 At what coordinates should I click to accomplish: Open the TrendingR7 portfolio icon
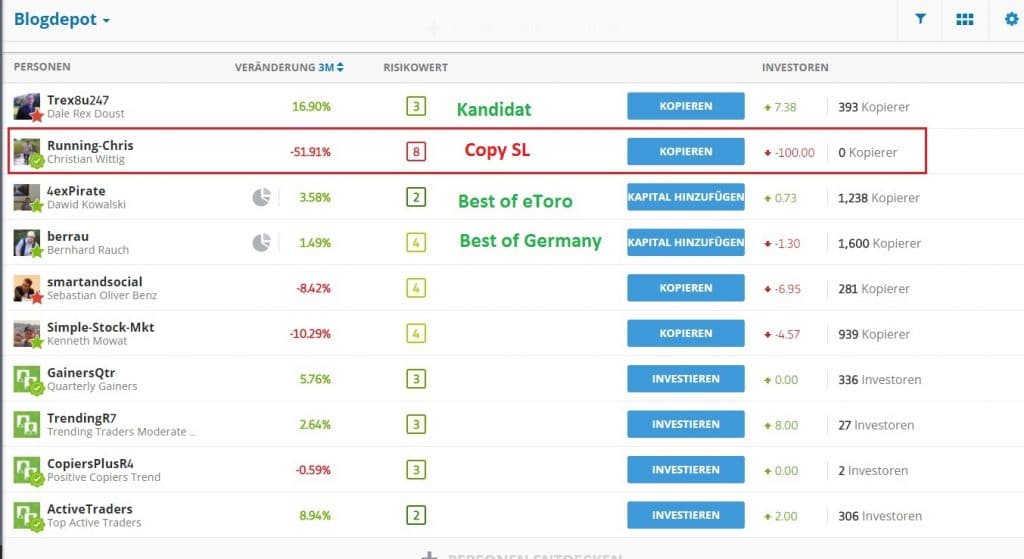click(x=27, y=424)
